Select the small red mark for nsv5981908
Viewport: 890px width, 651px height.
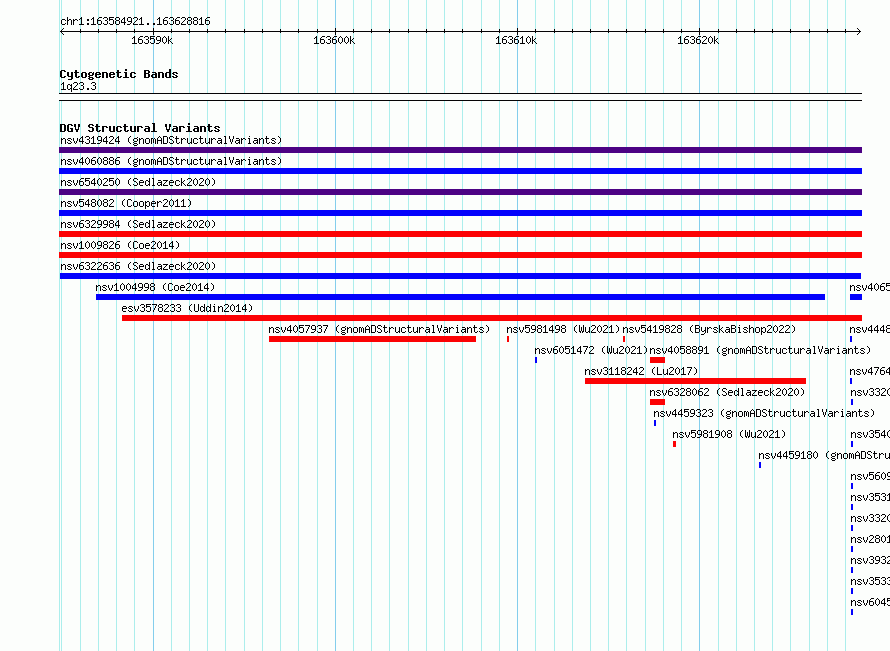click(674, 444)
